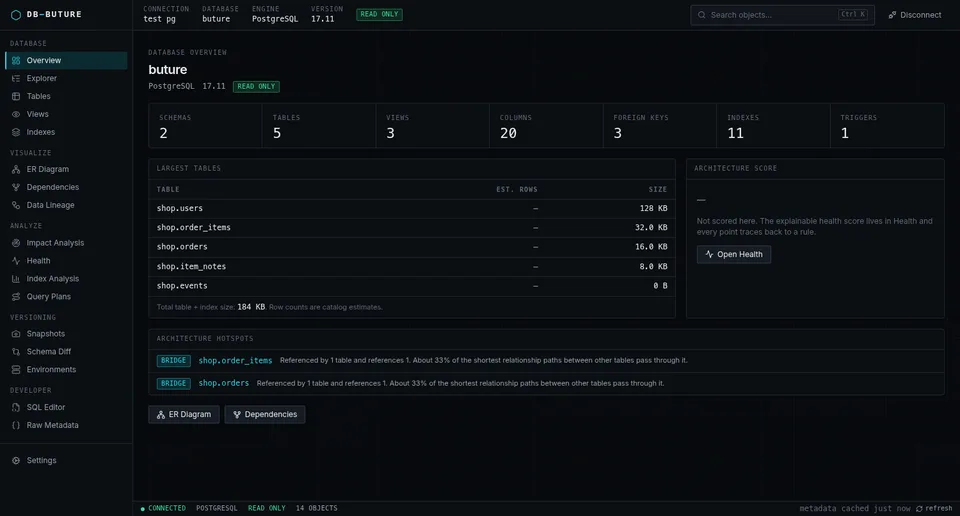Navigate to Schema Diff

pyautogui.click(x=66, y=351)
